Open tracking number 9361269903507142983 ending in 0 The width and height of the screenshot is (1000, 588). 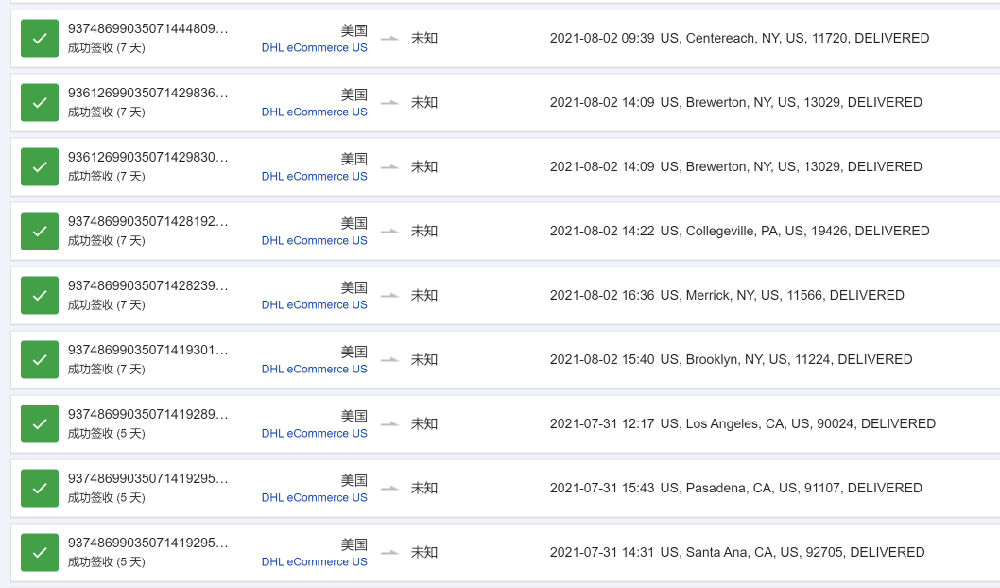[148, 158]
